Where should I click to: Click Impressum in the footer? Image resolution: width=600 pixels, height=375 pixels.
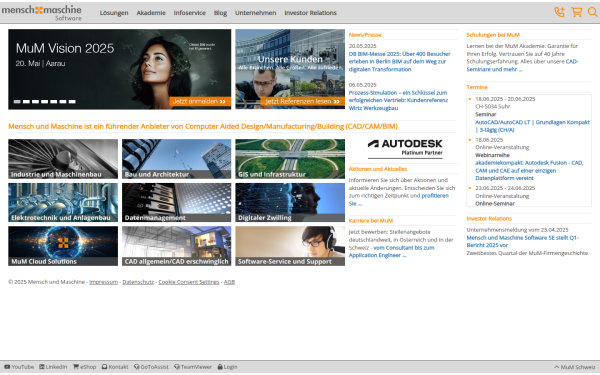103,282
